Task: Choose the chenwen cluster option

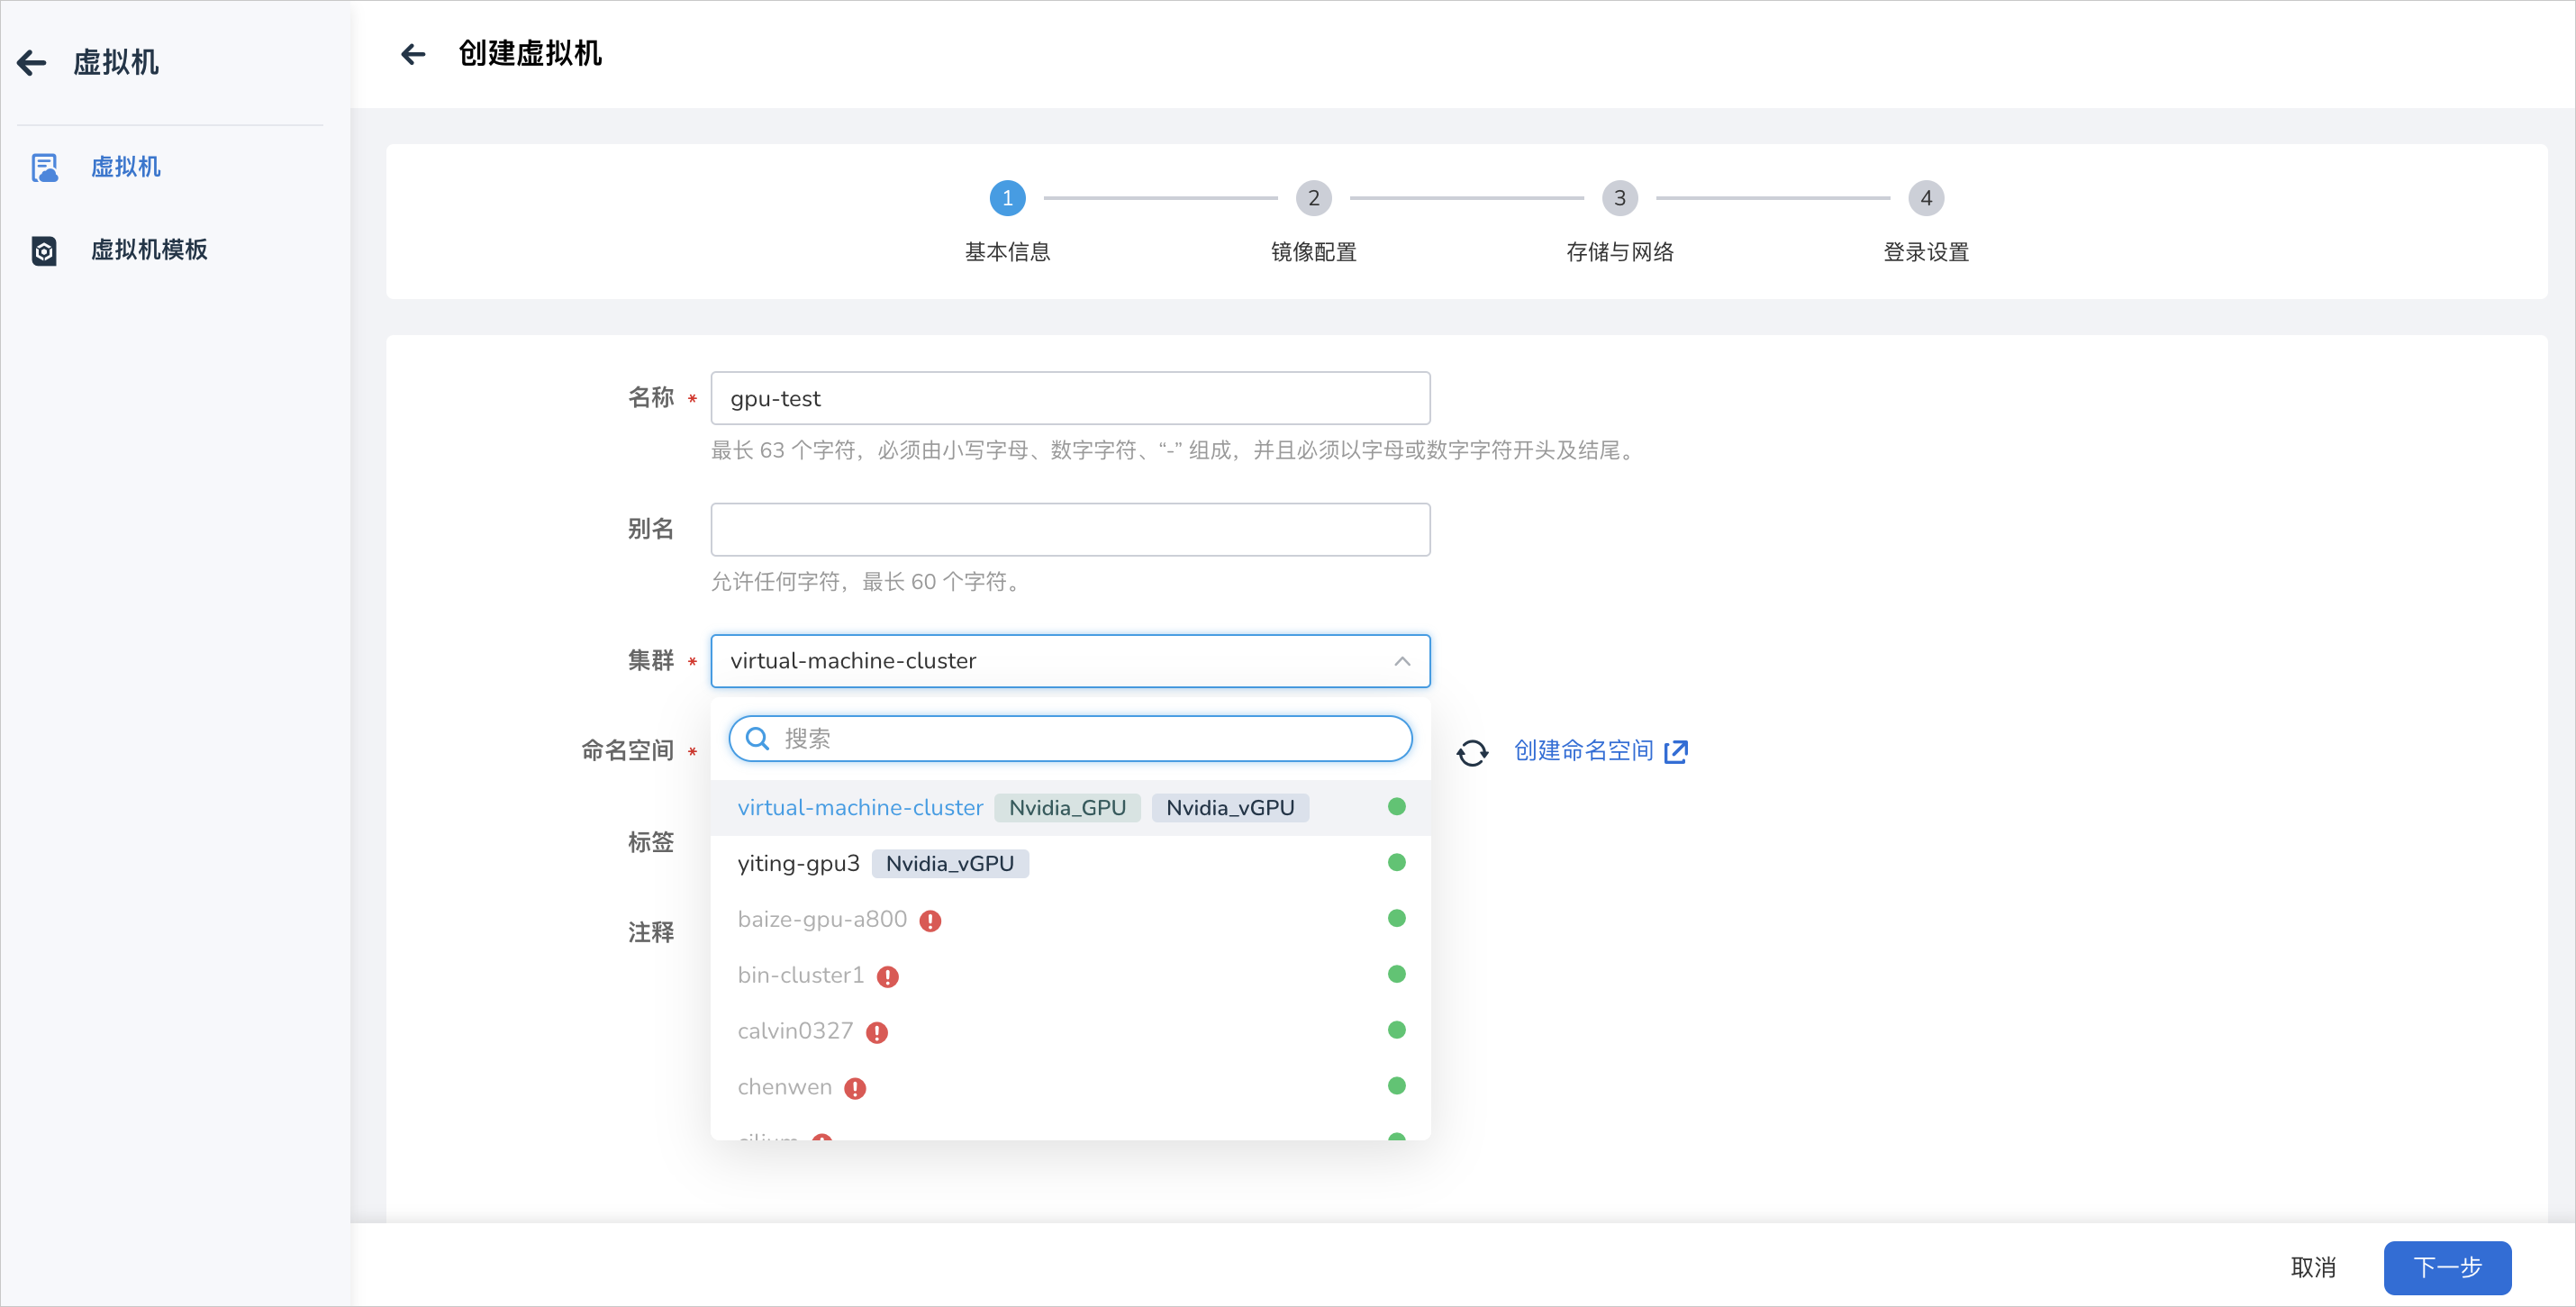Action: click(x=1070, y=1087)
